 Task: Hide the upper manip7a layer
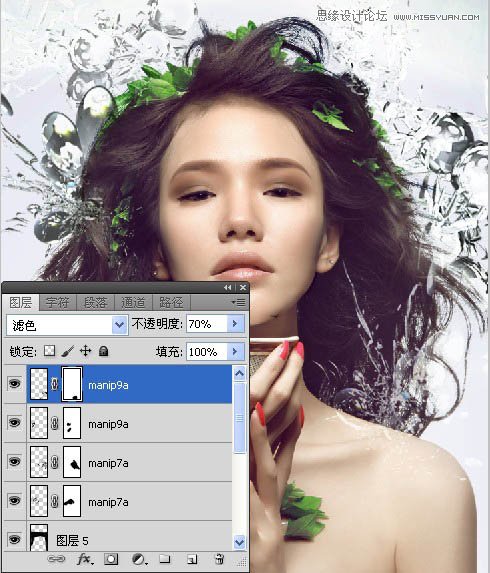14,462
